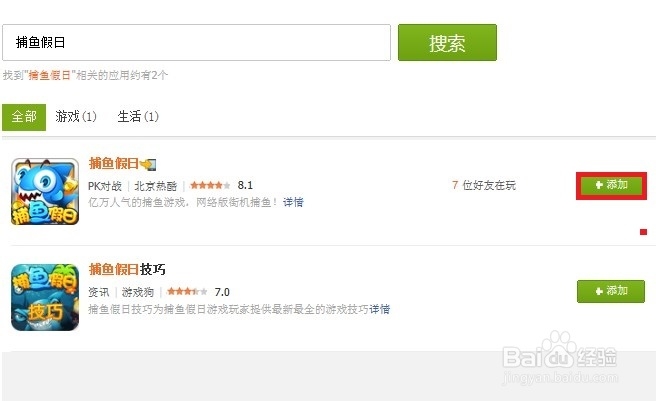Open the 捕鱼假日技巧 title link
Image resolution: width=656 pixels, height=401 pixels.
[127, 269]
